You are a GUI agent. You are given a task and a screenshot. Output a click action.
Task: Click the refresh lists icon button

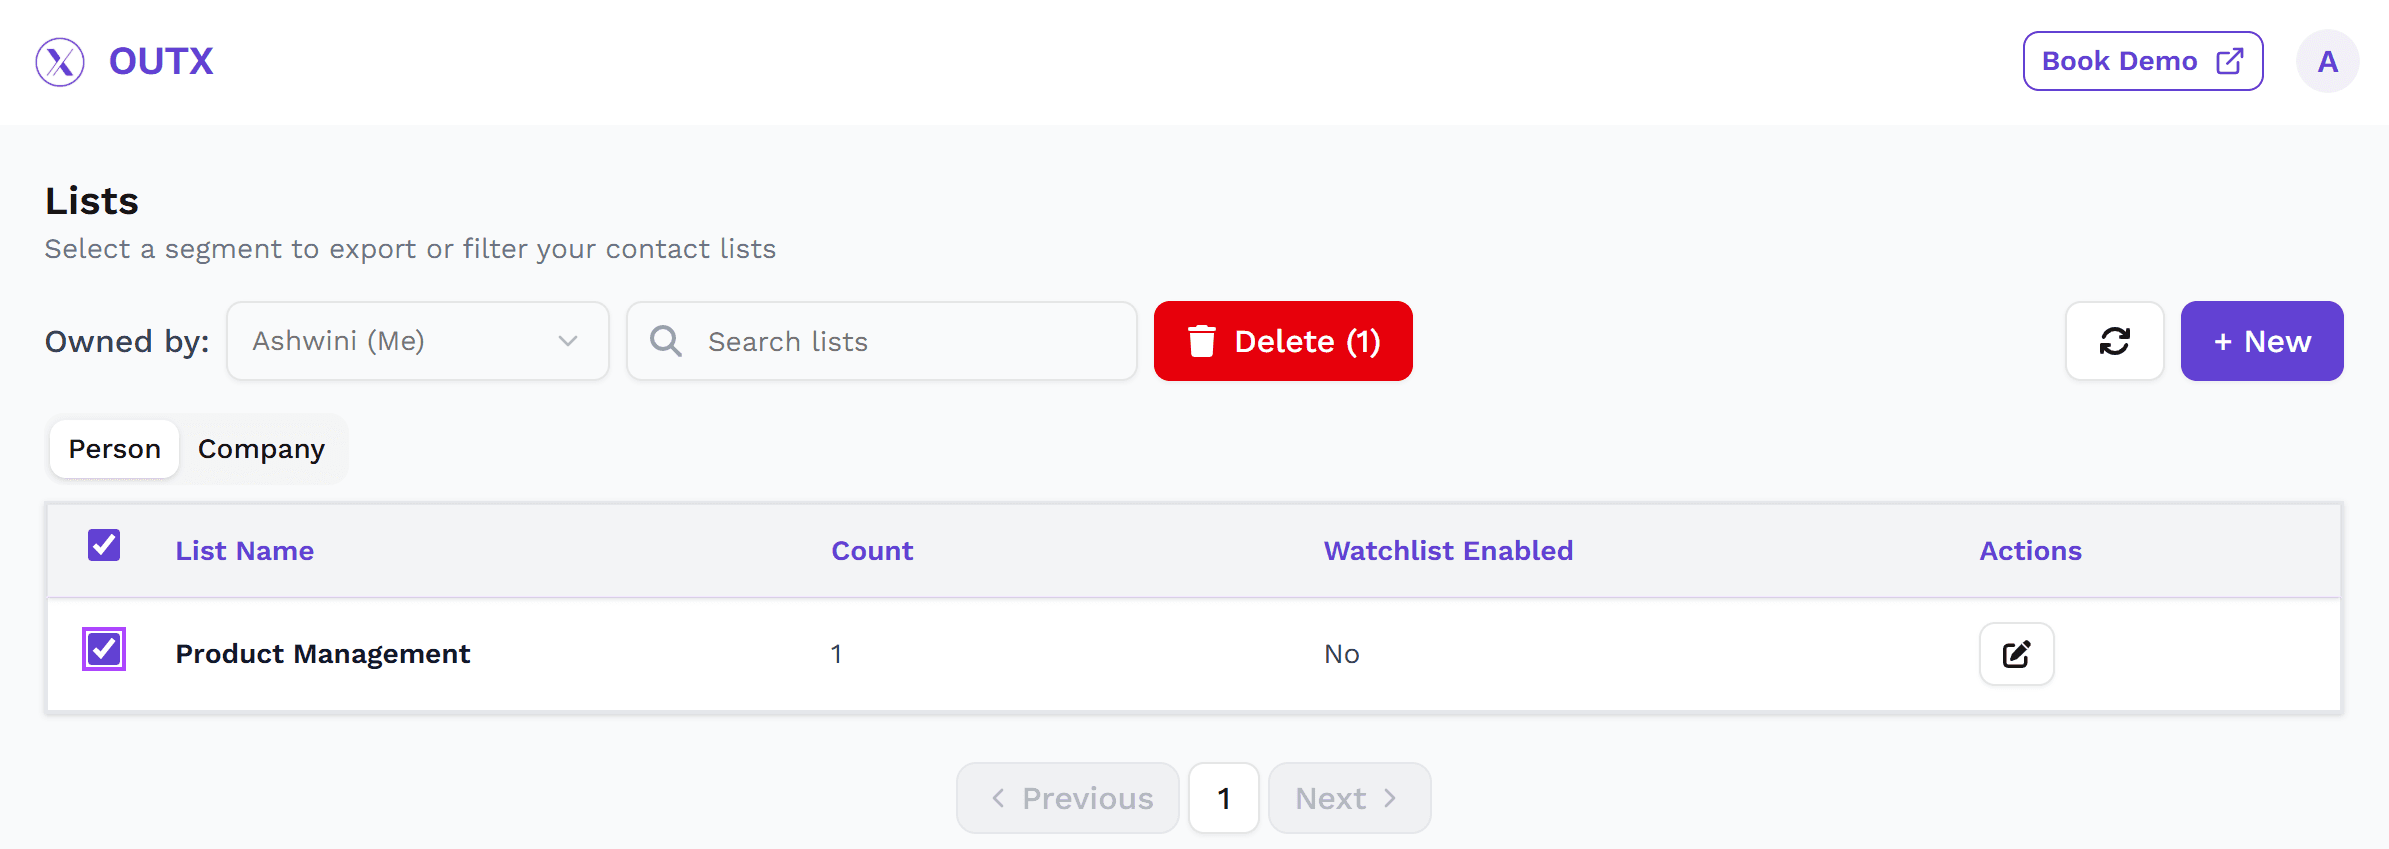(2115, 341)
